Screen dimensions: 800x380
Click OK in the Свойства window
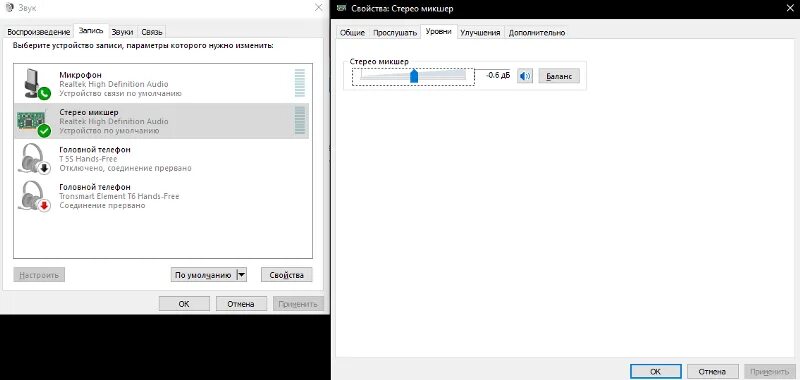pos(656,371)
